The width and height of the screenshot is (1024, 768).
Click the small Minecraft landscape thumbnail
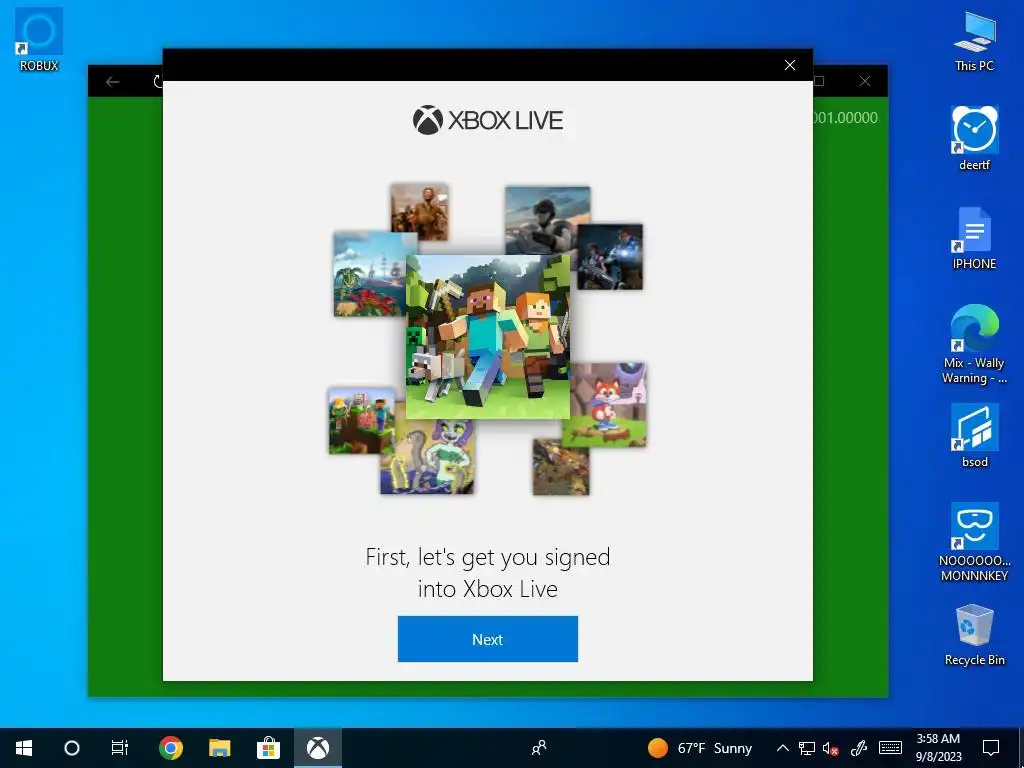pyautogui.click(x=362, y=421)
